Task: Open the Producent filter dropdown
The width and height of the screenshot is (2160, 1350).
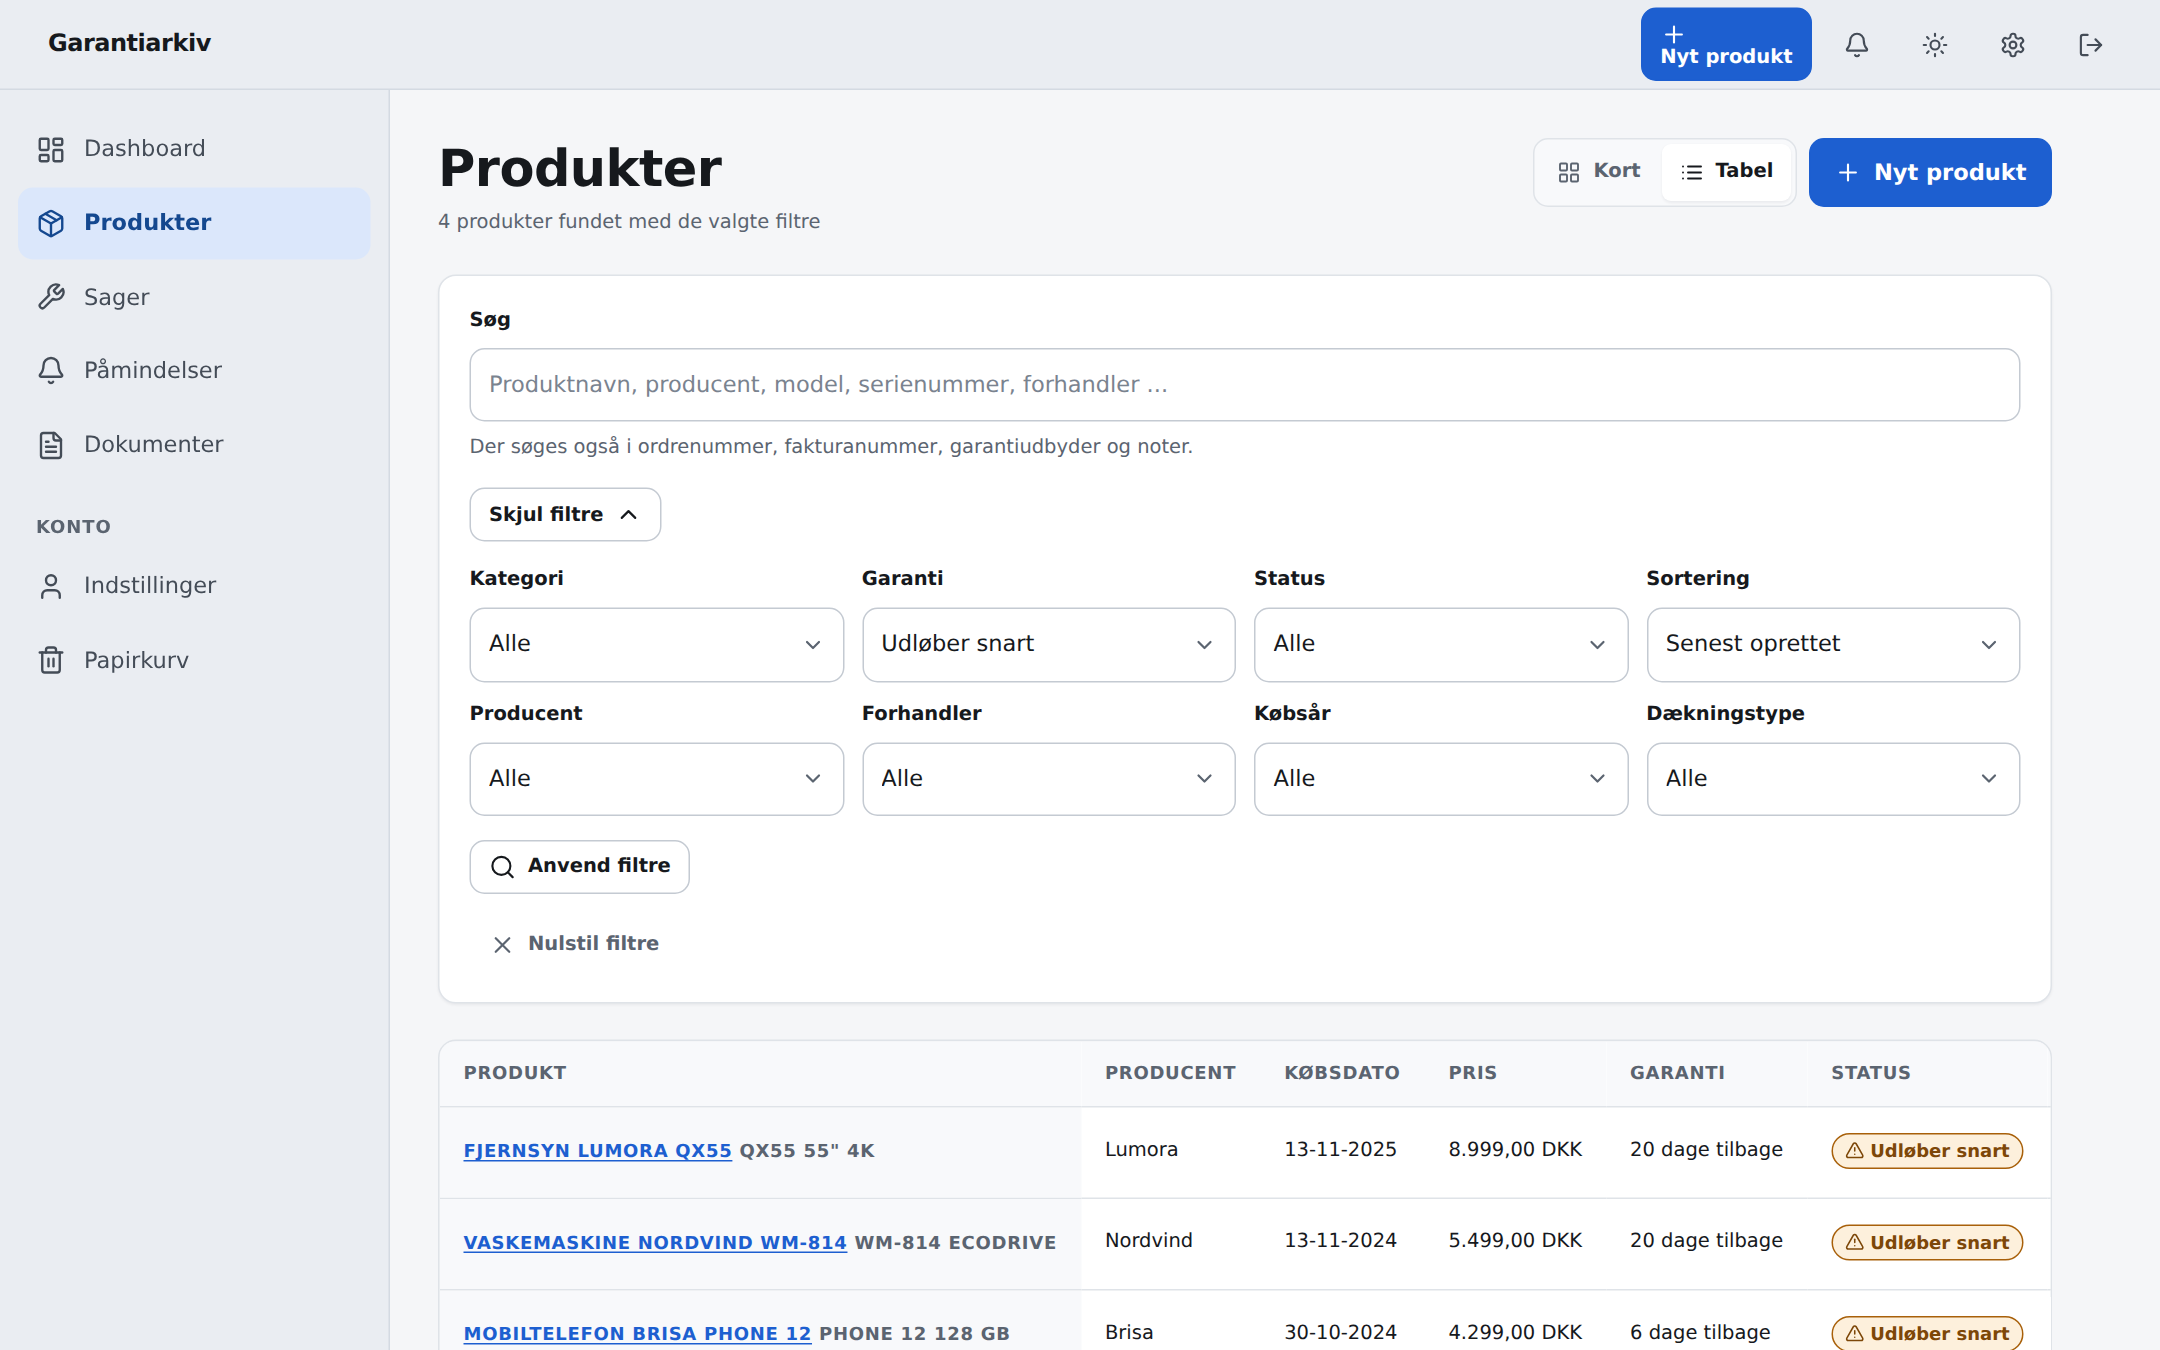Action: tap(657, 779)
